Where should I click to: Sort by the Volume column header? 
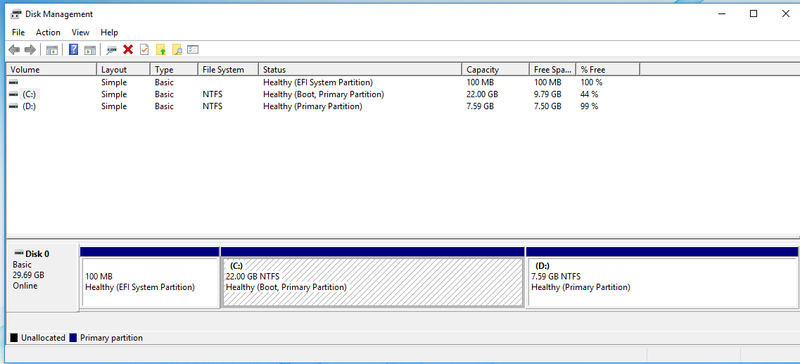pos(51,69)
